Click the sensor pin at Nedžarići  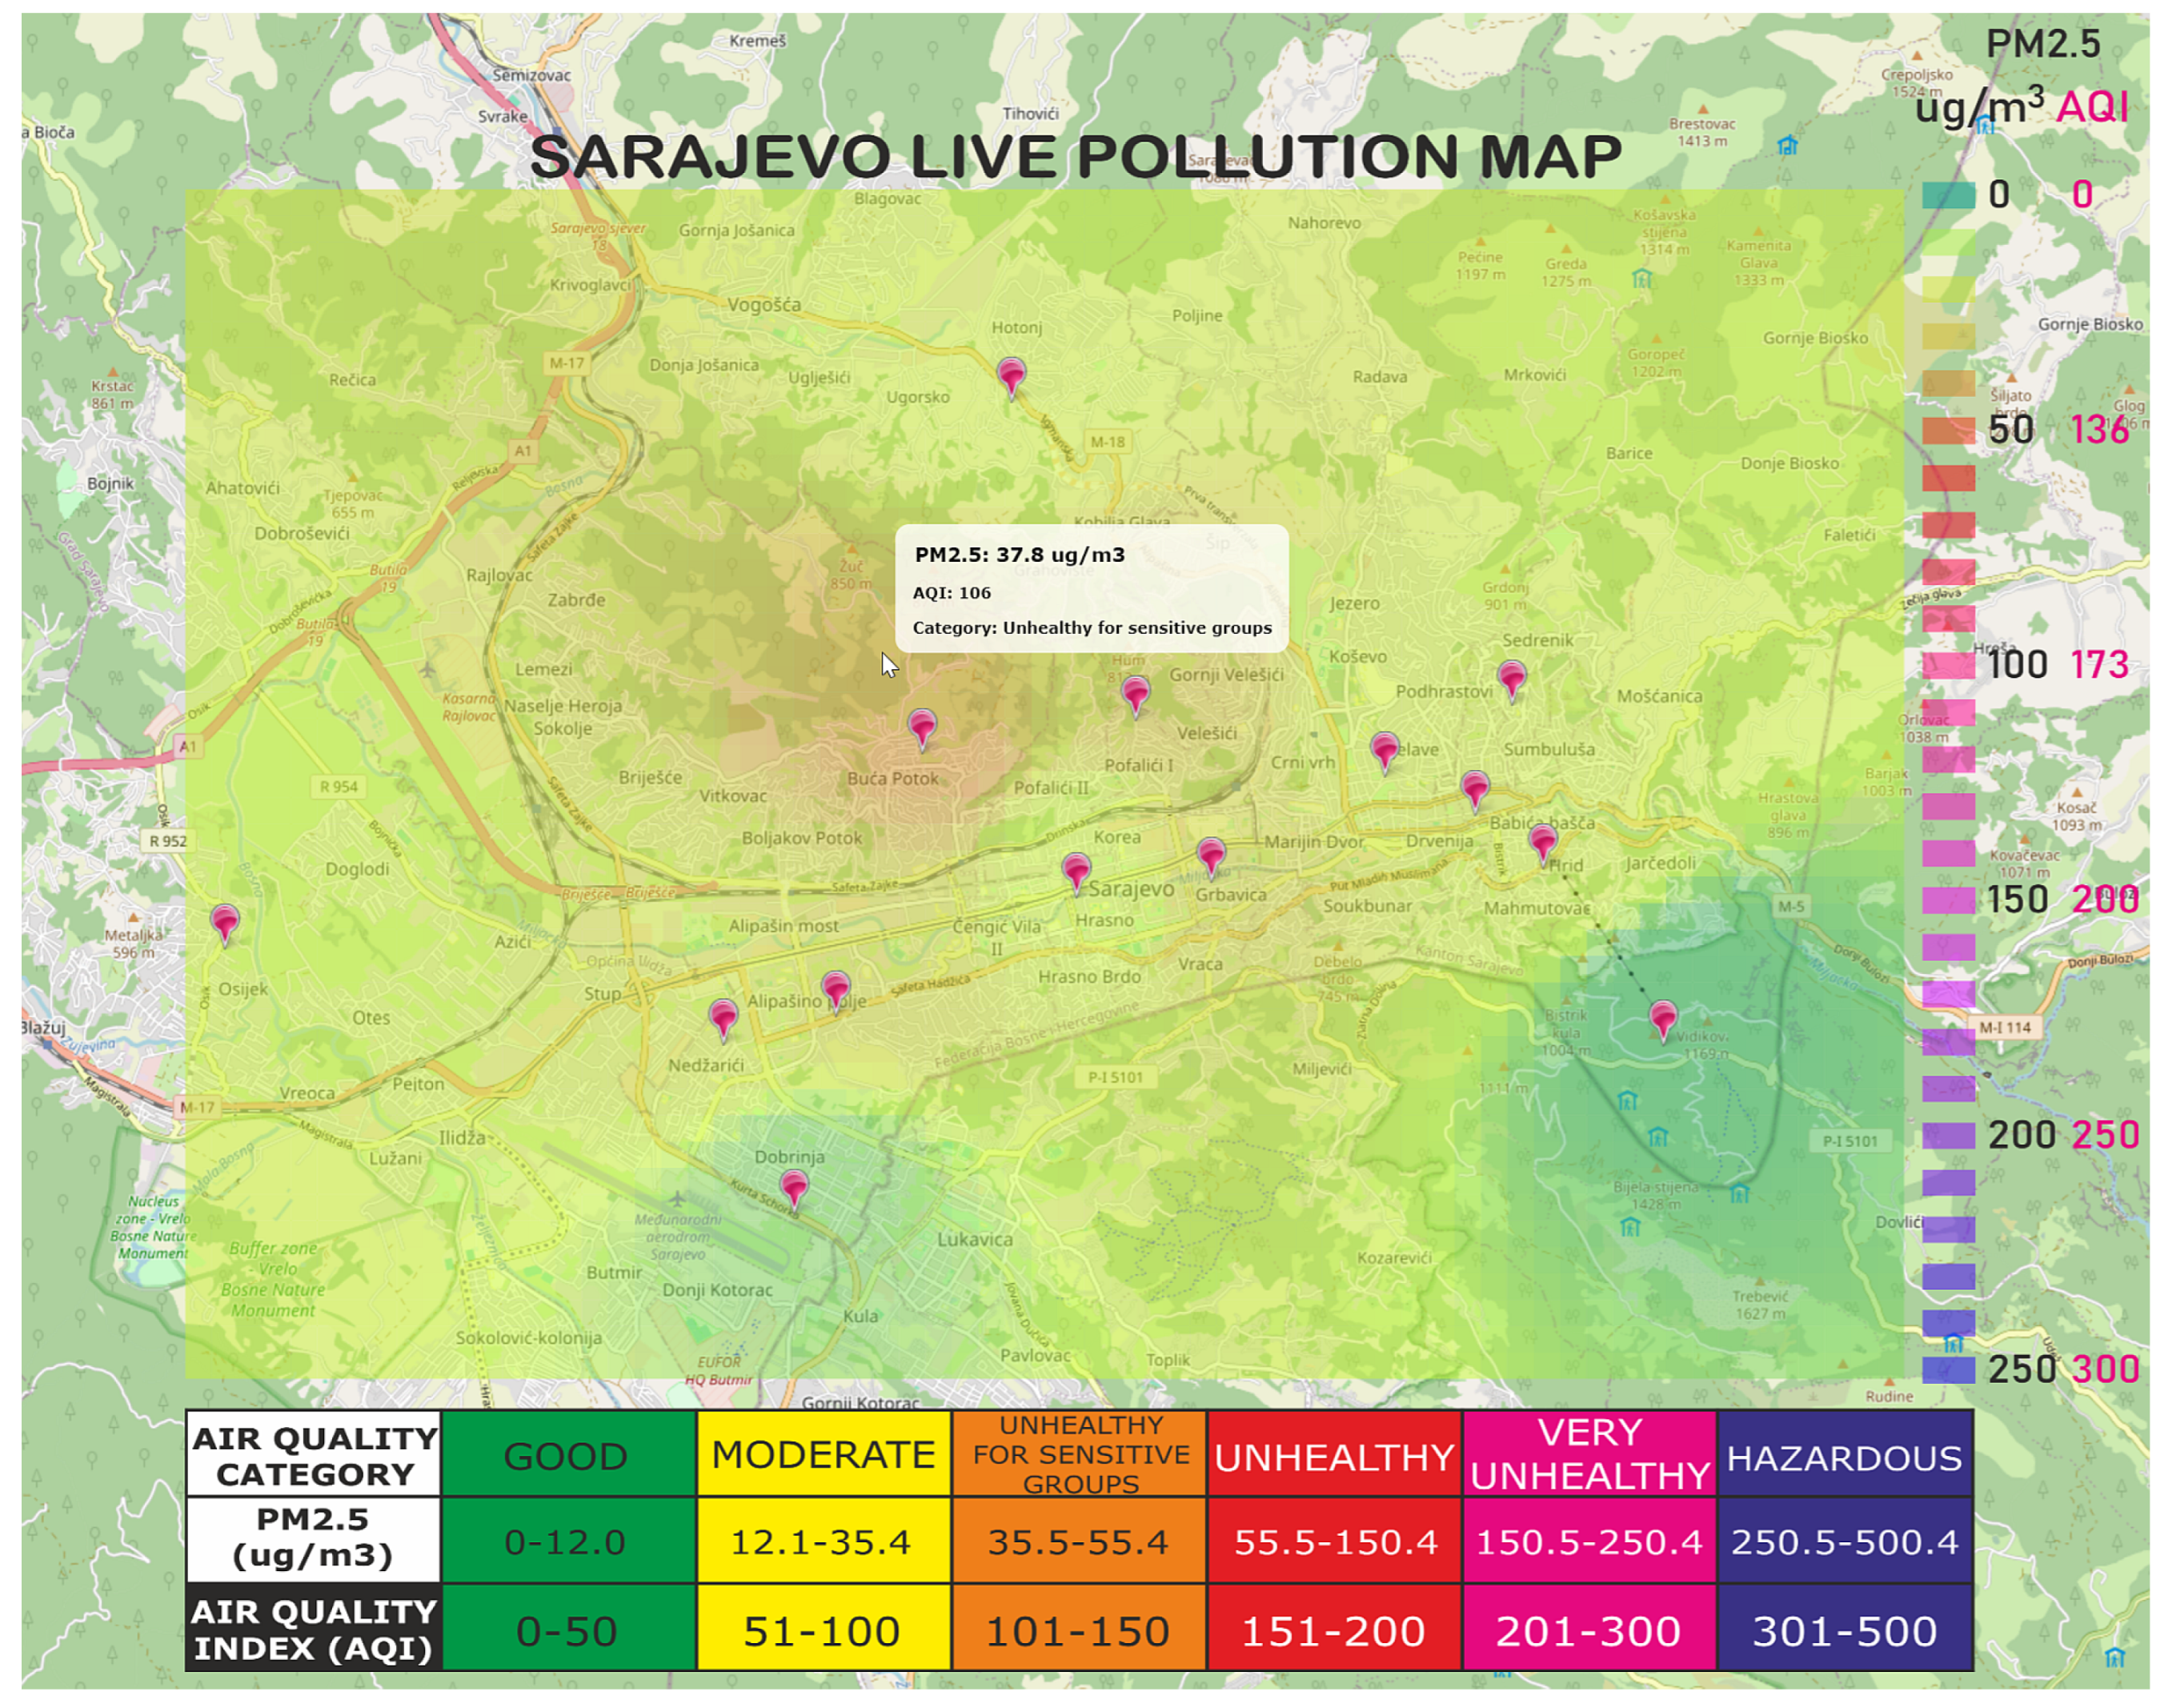(x=723, y=1016)
